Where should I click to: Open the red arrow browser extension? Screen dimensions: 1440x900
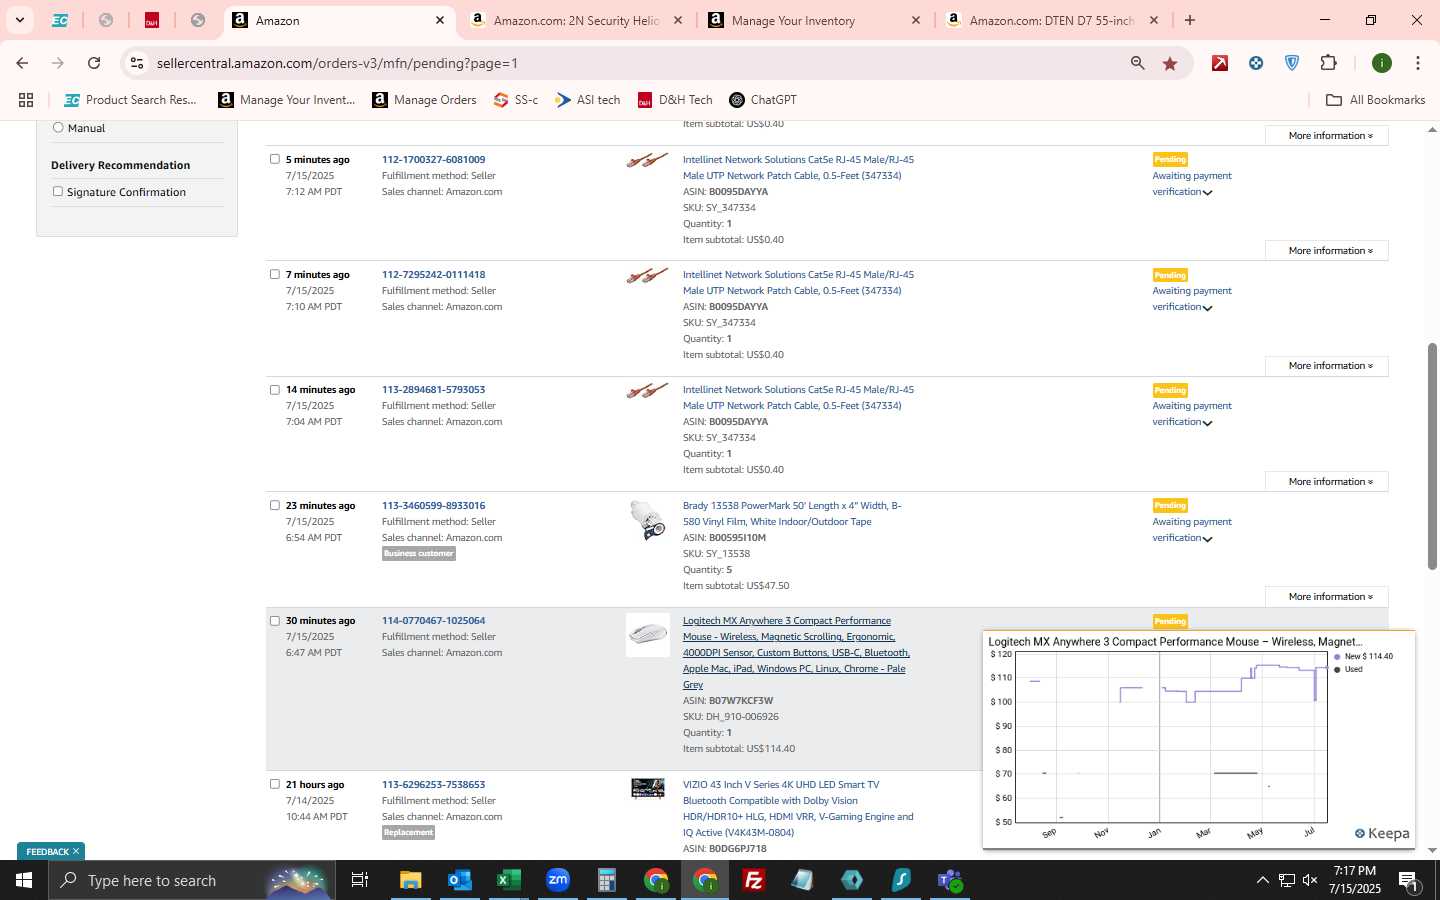tap(1220, 63)
